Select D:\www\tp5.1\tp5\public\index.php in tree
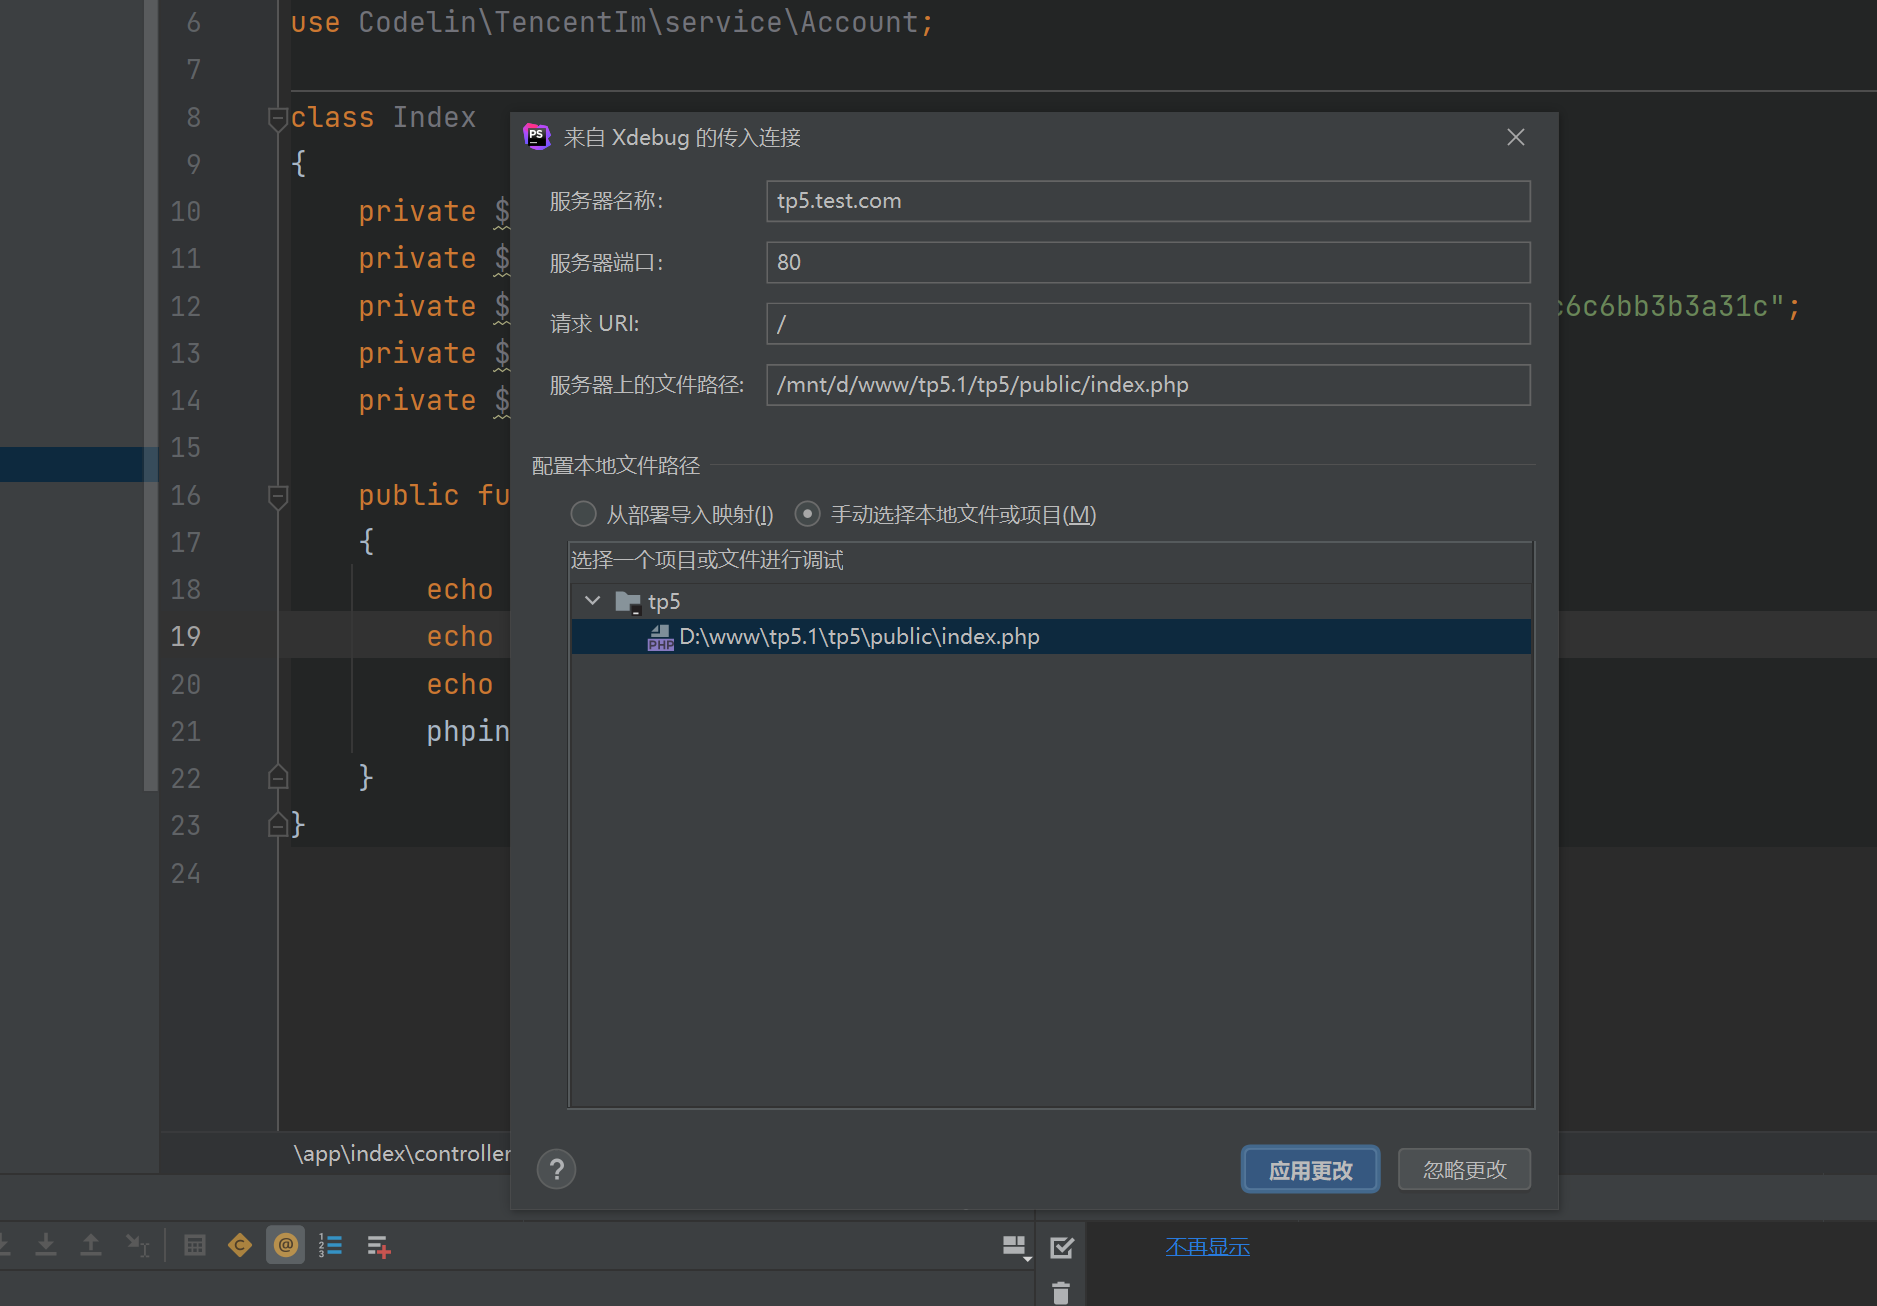1877x1306 pixels. pyautogui.click(x=1051, y=637)
